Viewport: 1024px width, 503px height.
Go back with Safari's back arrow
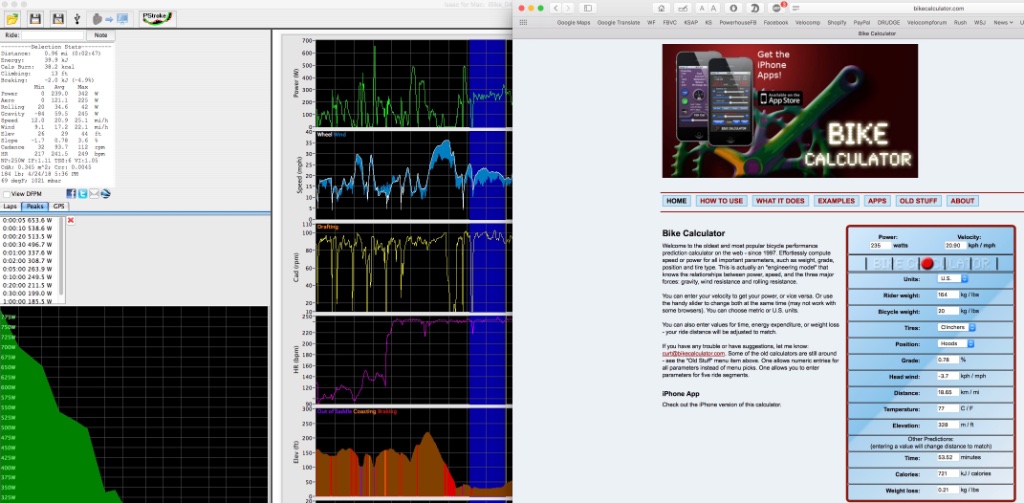click(556, 8)
